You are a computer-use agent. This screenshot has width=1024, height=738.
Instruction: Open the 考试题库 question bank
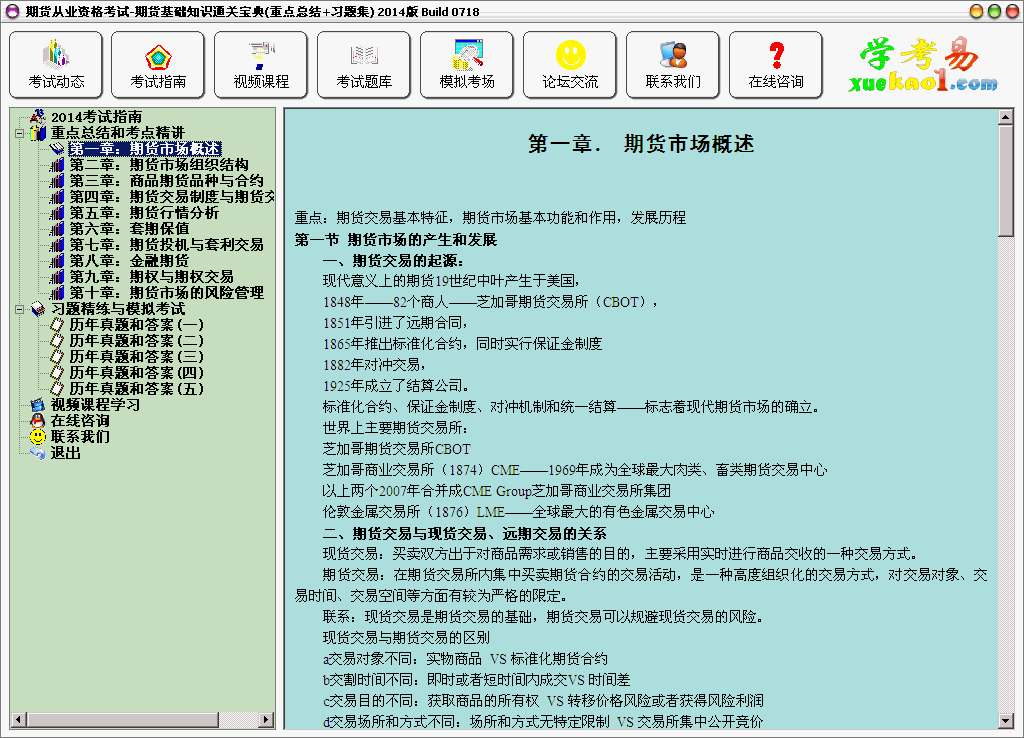[364, 65]
